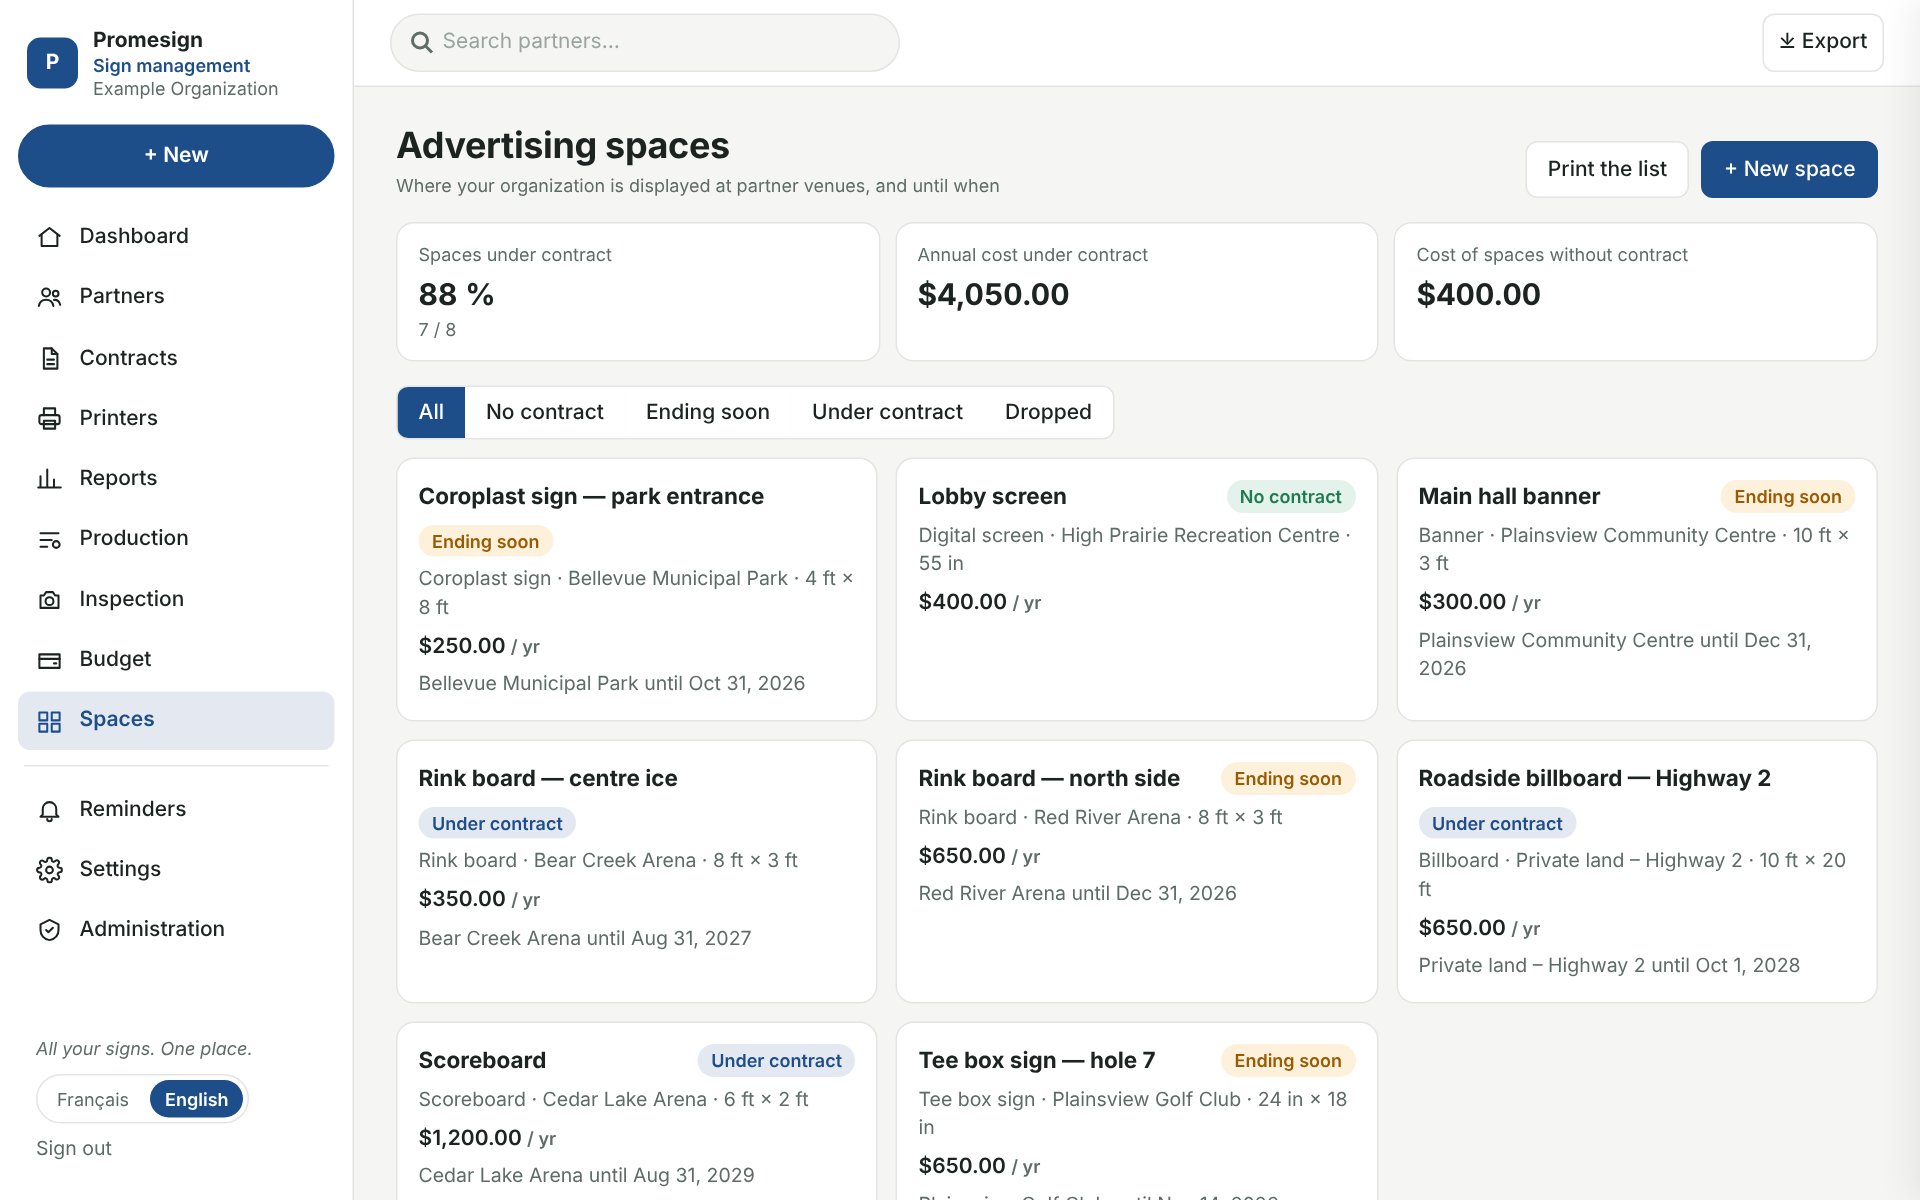Open the Main hall banner card
This screenshot has height=1200, width=1920.
[x=1636, y=590]
